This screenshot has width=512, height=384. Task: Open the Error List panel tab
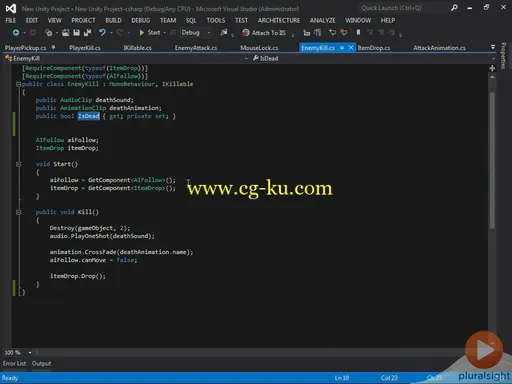[14, 364]
